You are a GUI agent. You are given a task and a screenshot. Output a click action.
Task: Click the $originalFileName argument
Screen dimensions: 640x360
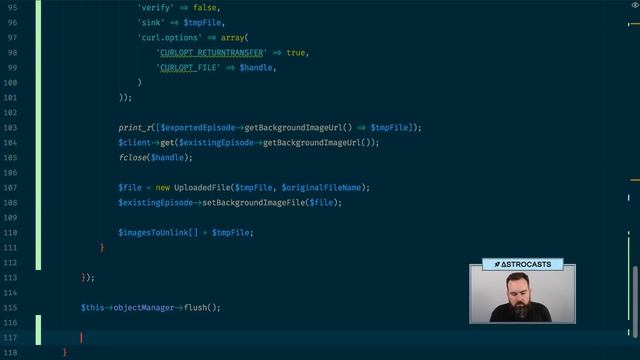pyautogui.click(x=322, y=187)
